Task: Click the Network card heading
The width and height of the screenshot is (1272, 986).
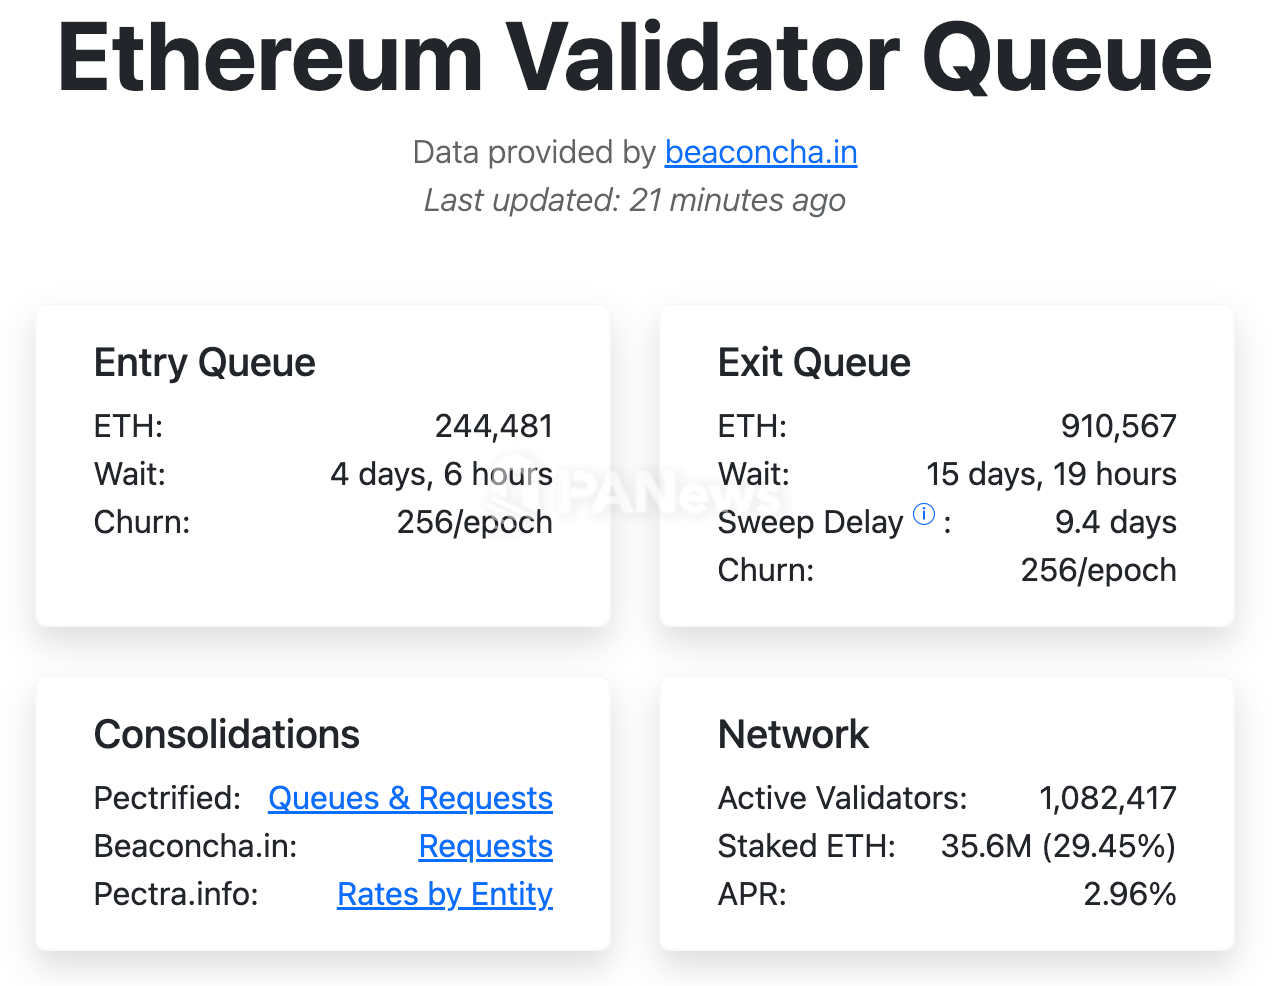Action: (793, 734)
